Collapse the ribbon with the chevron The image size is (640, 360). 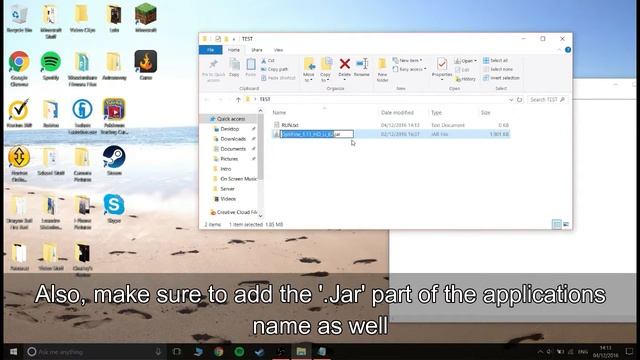tap(559, 50)
